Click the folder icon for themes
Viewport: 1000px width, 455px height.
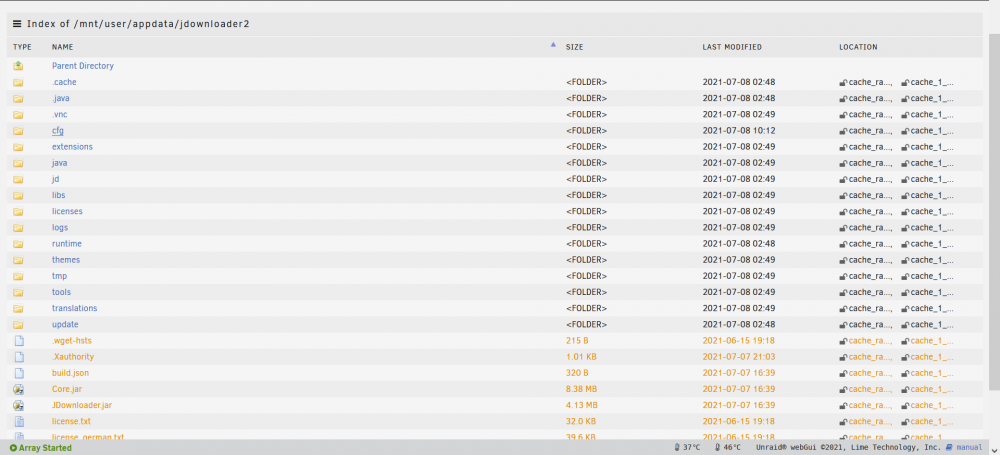tap(18, 260)
